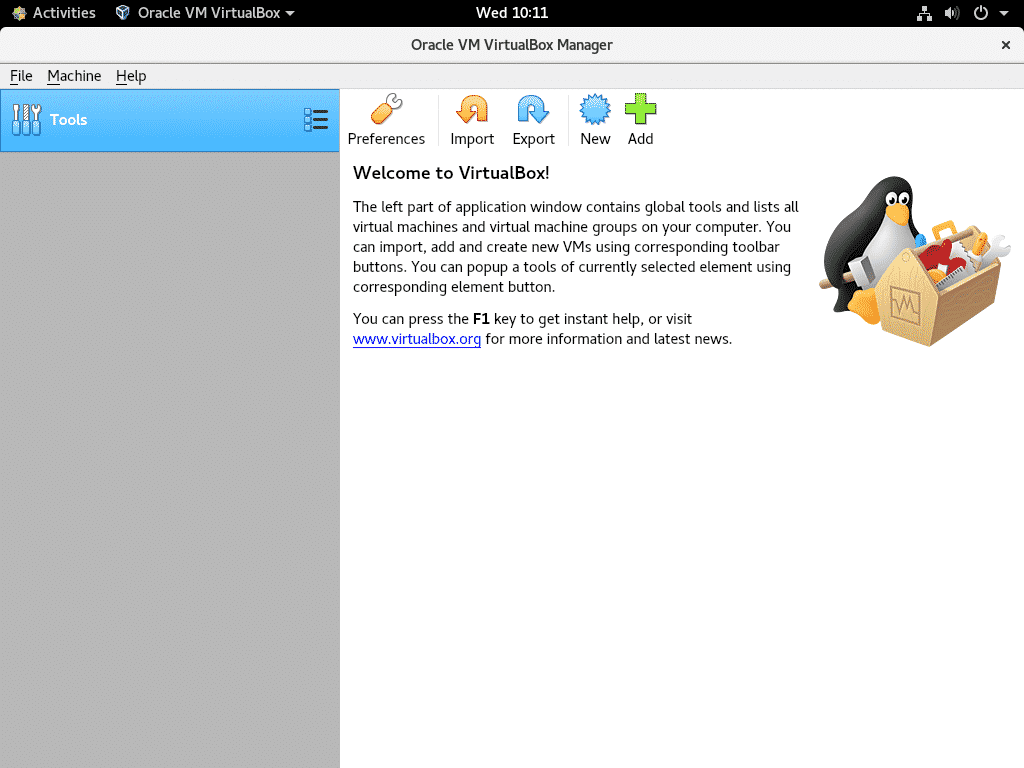Screen dimensions: 1024x768
Task: Open the Tools list menu icon
Action: (316, 120)
